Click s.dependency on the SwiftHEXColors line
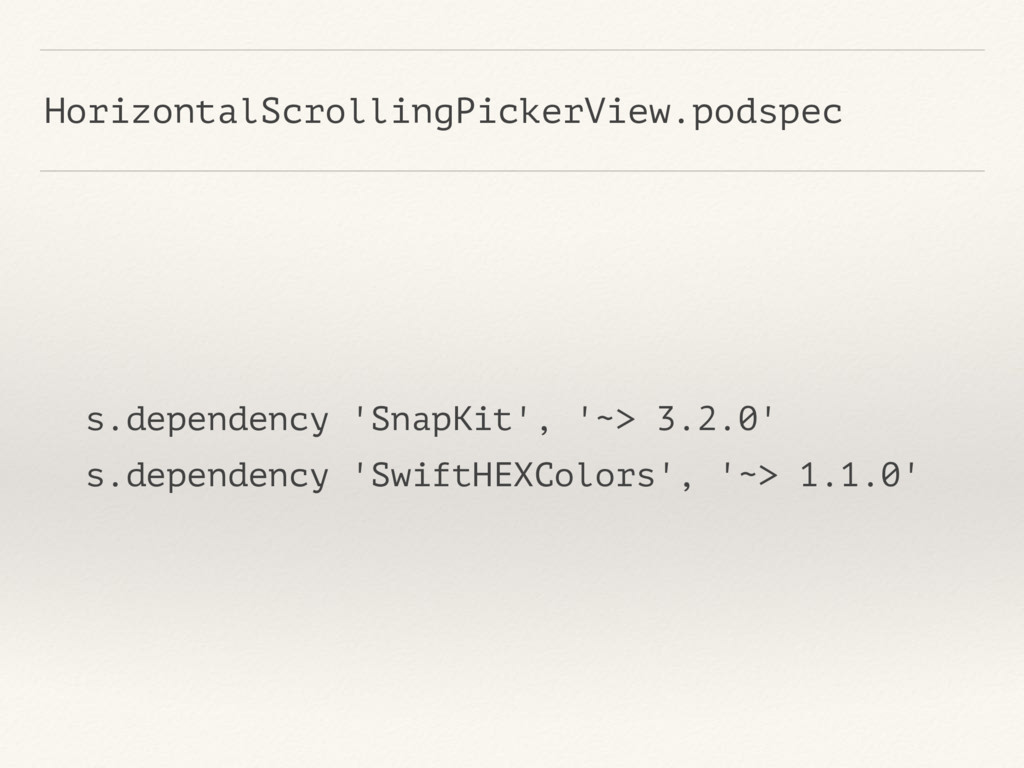Image resolution: width=1024 pixels, height=768 pixels. pyautogui.click(x=207, y=477)
